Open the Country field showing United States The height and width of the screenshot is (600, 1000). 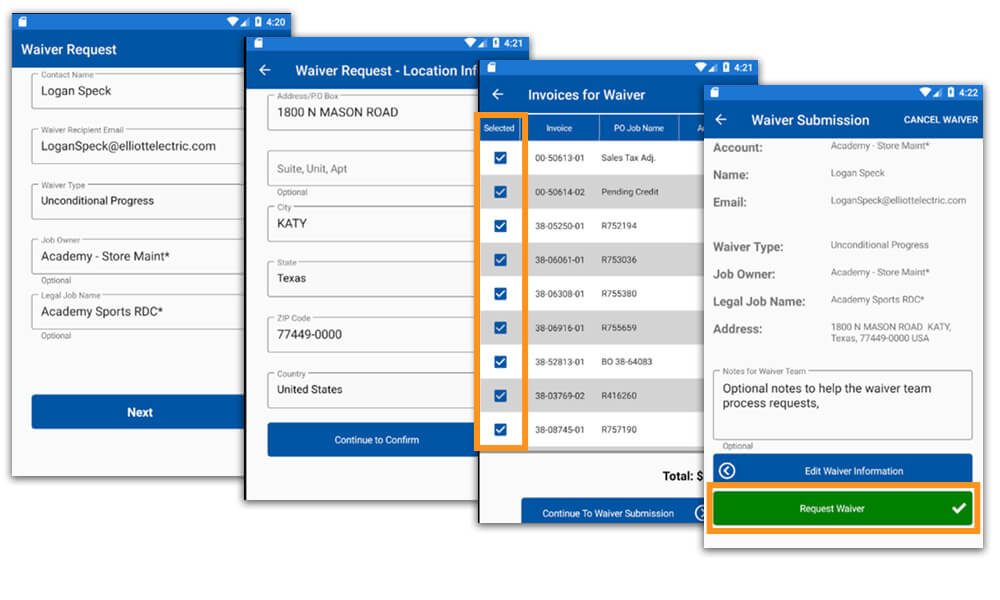pyautogui.click(x=370, y=389)
